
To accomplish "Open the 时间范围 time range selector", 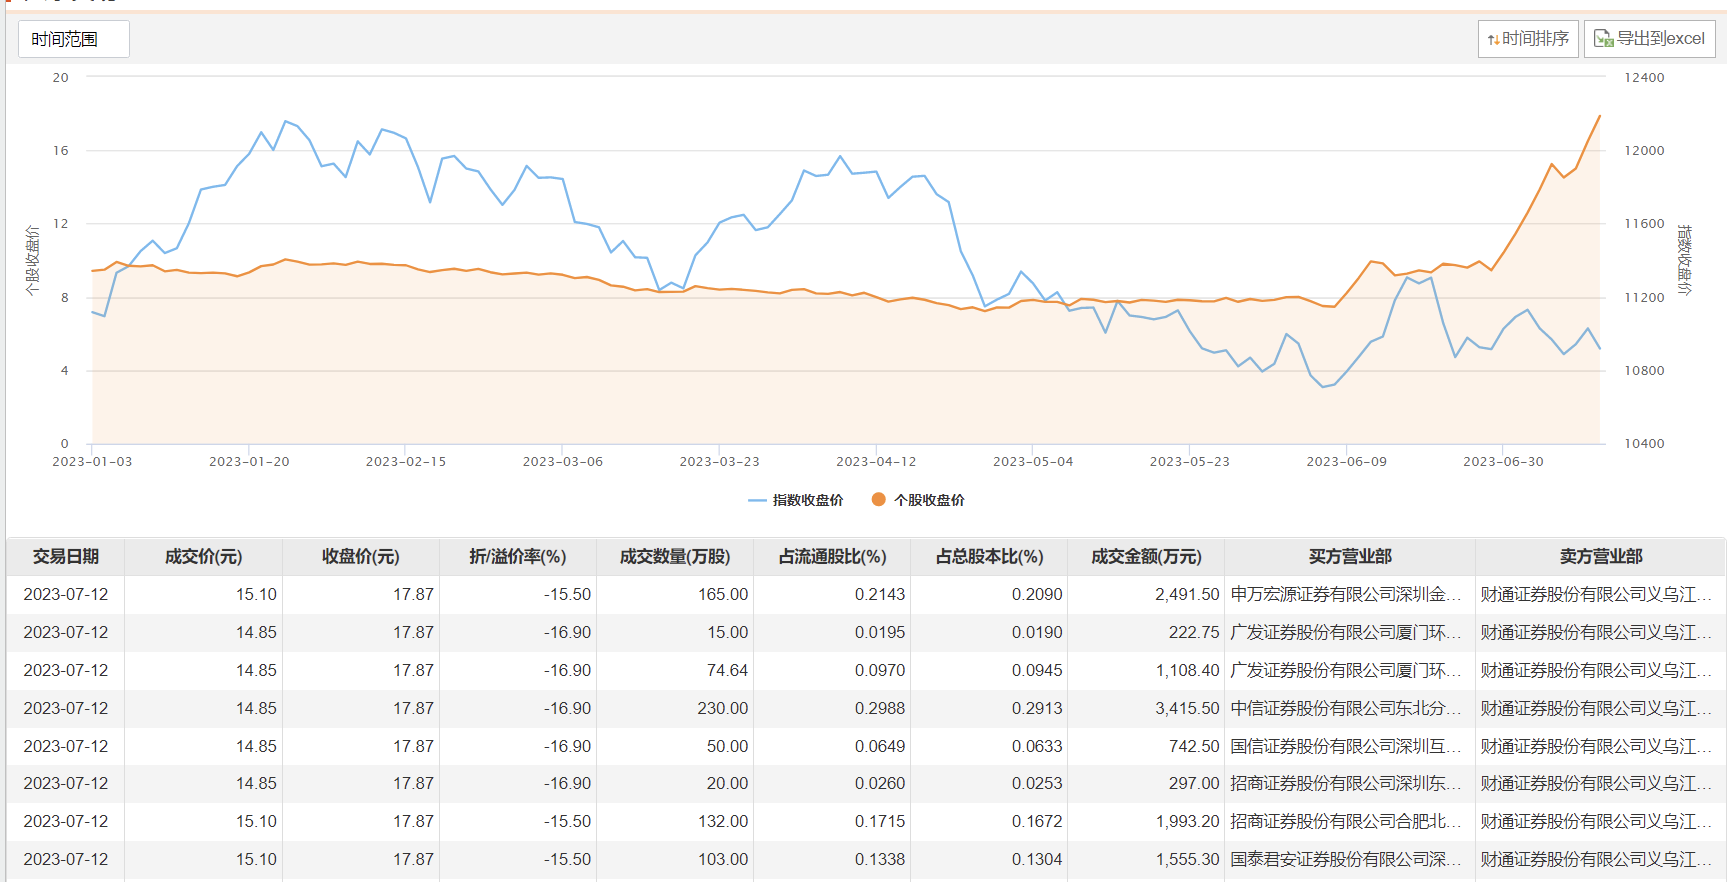I will [x=73, y=39].
